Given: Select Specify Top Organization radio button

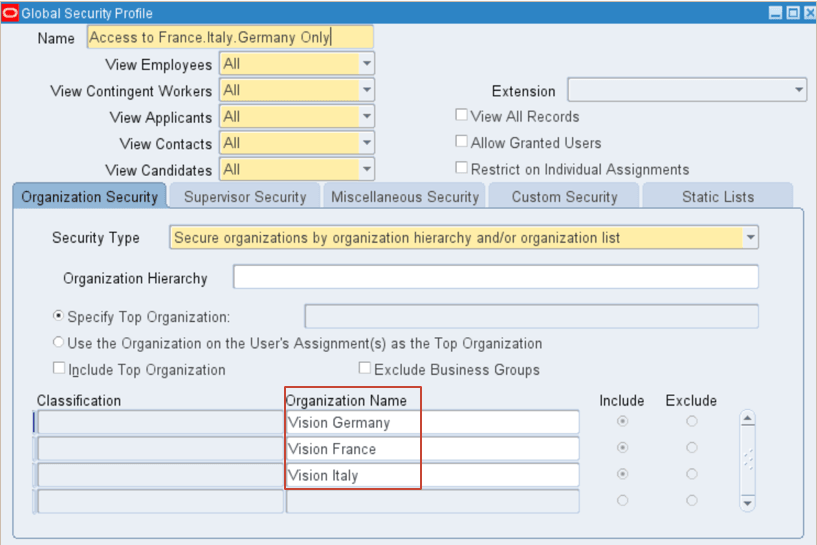Looking at the screenshot, I should pyautogui.click(x=58, y=316).
